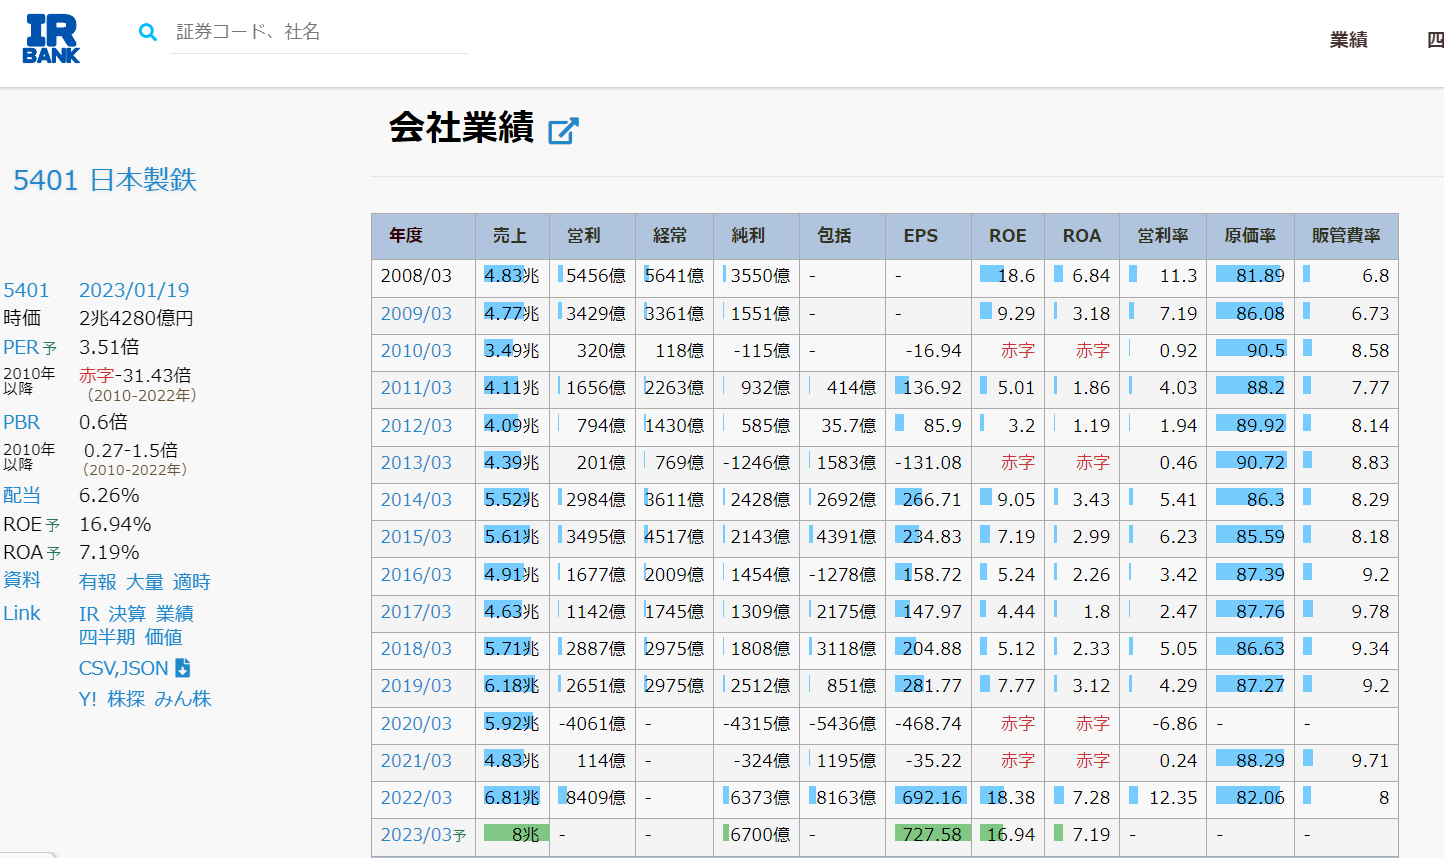The image size is (1444, 858).
Task: Open the 2018/03 fiscal year link
Action: coord(416,649)
